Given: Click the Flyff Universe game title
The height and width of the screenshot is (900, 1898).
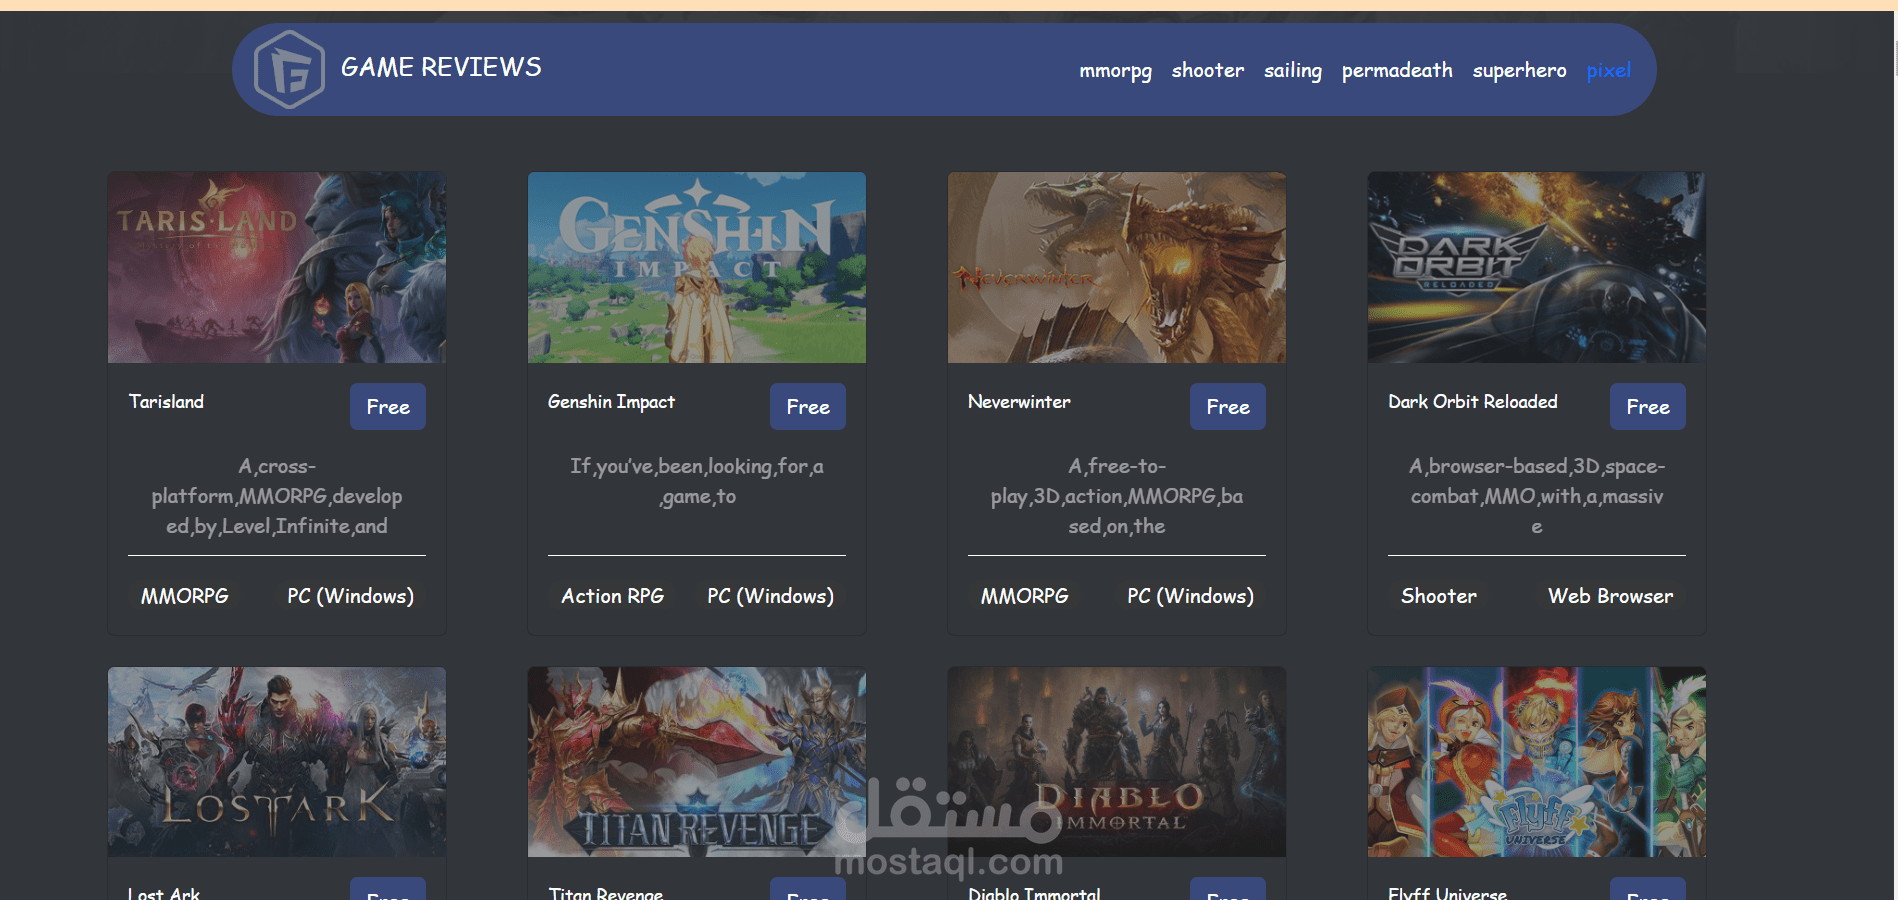Looking at the screenshot, I should [1447, 893].
